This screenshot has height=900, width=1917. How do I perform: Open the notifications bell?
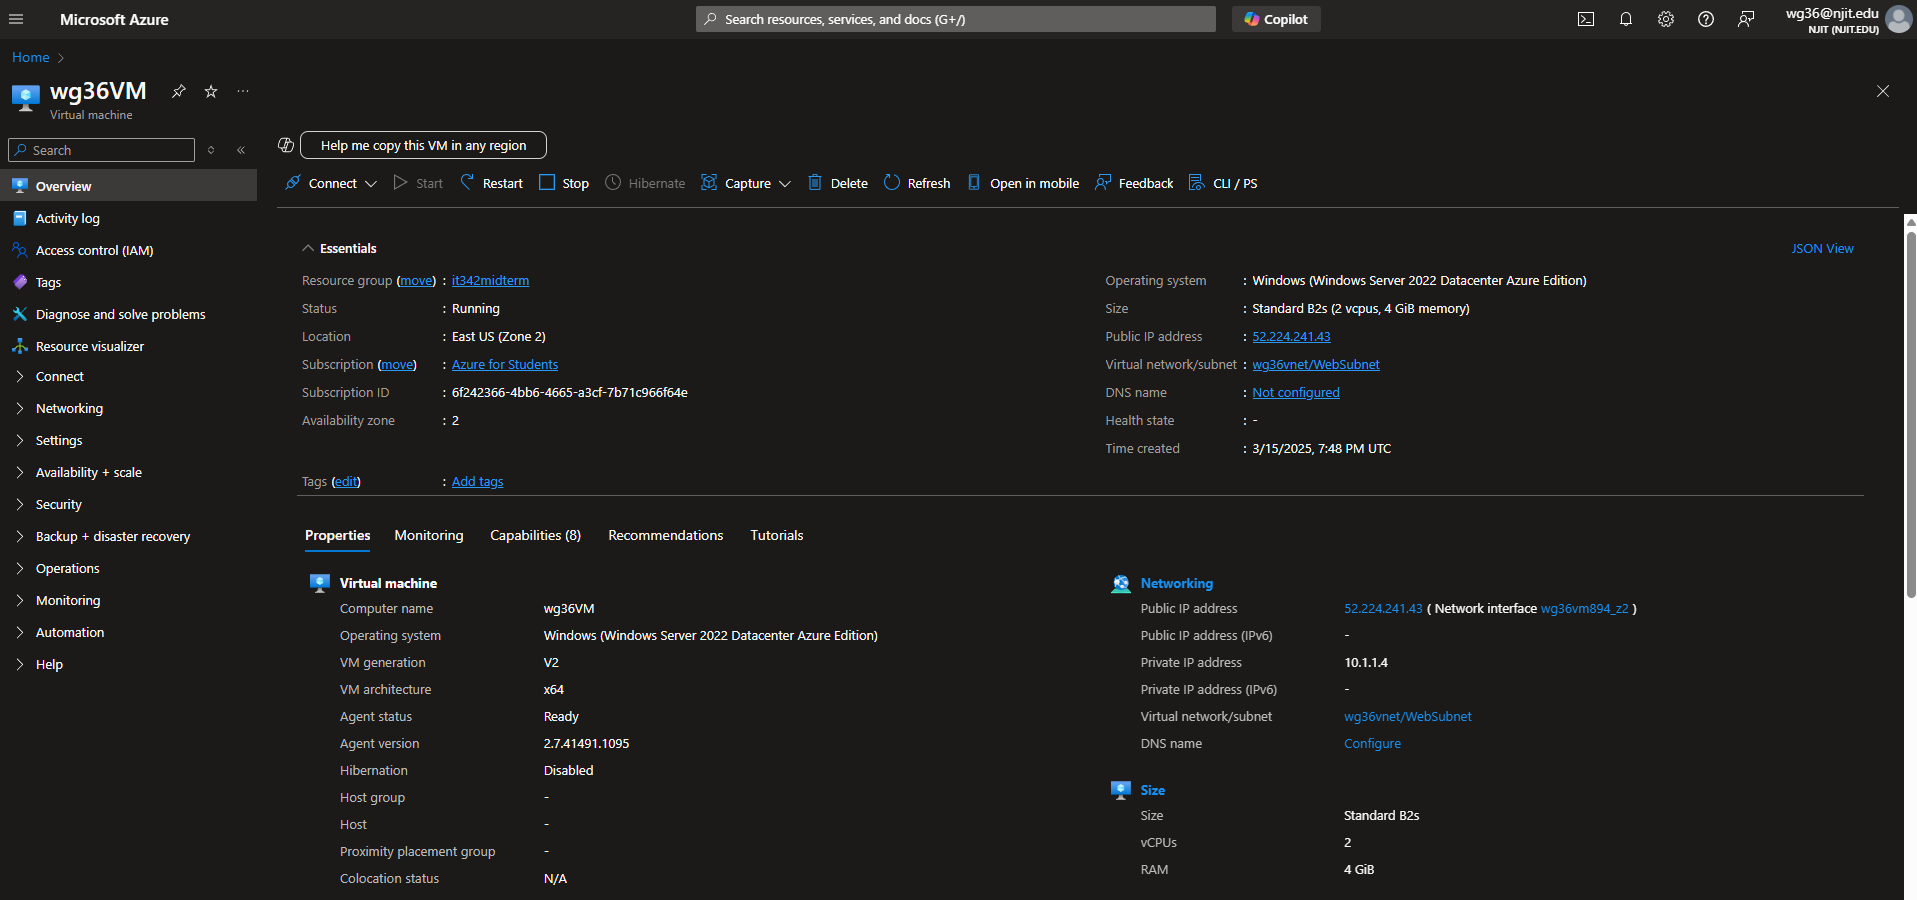tap(1625, 19)
